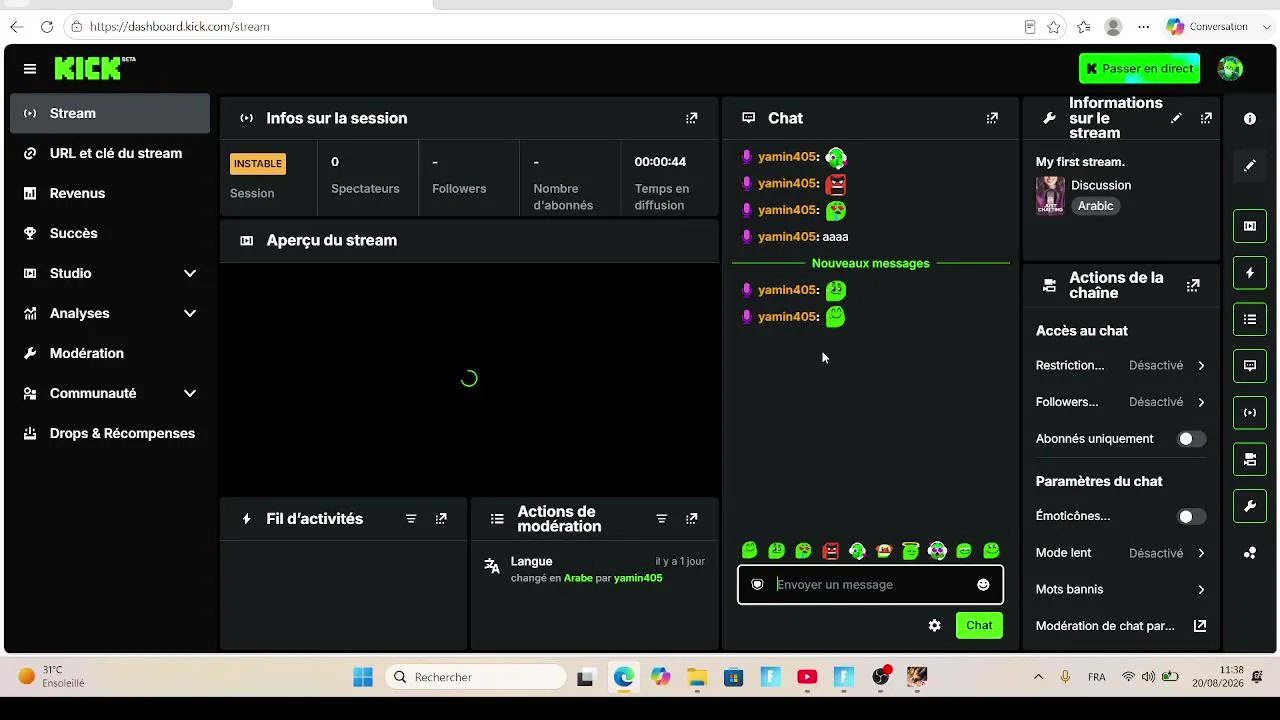
Task: Edit the stream information with the pencil icon
Action: (1176, 118)
